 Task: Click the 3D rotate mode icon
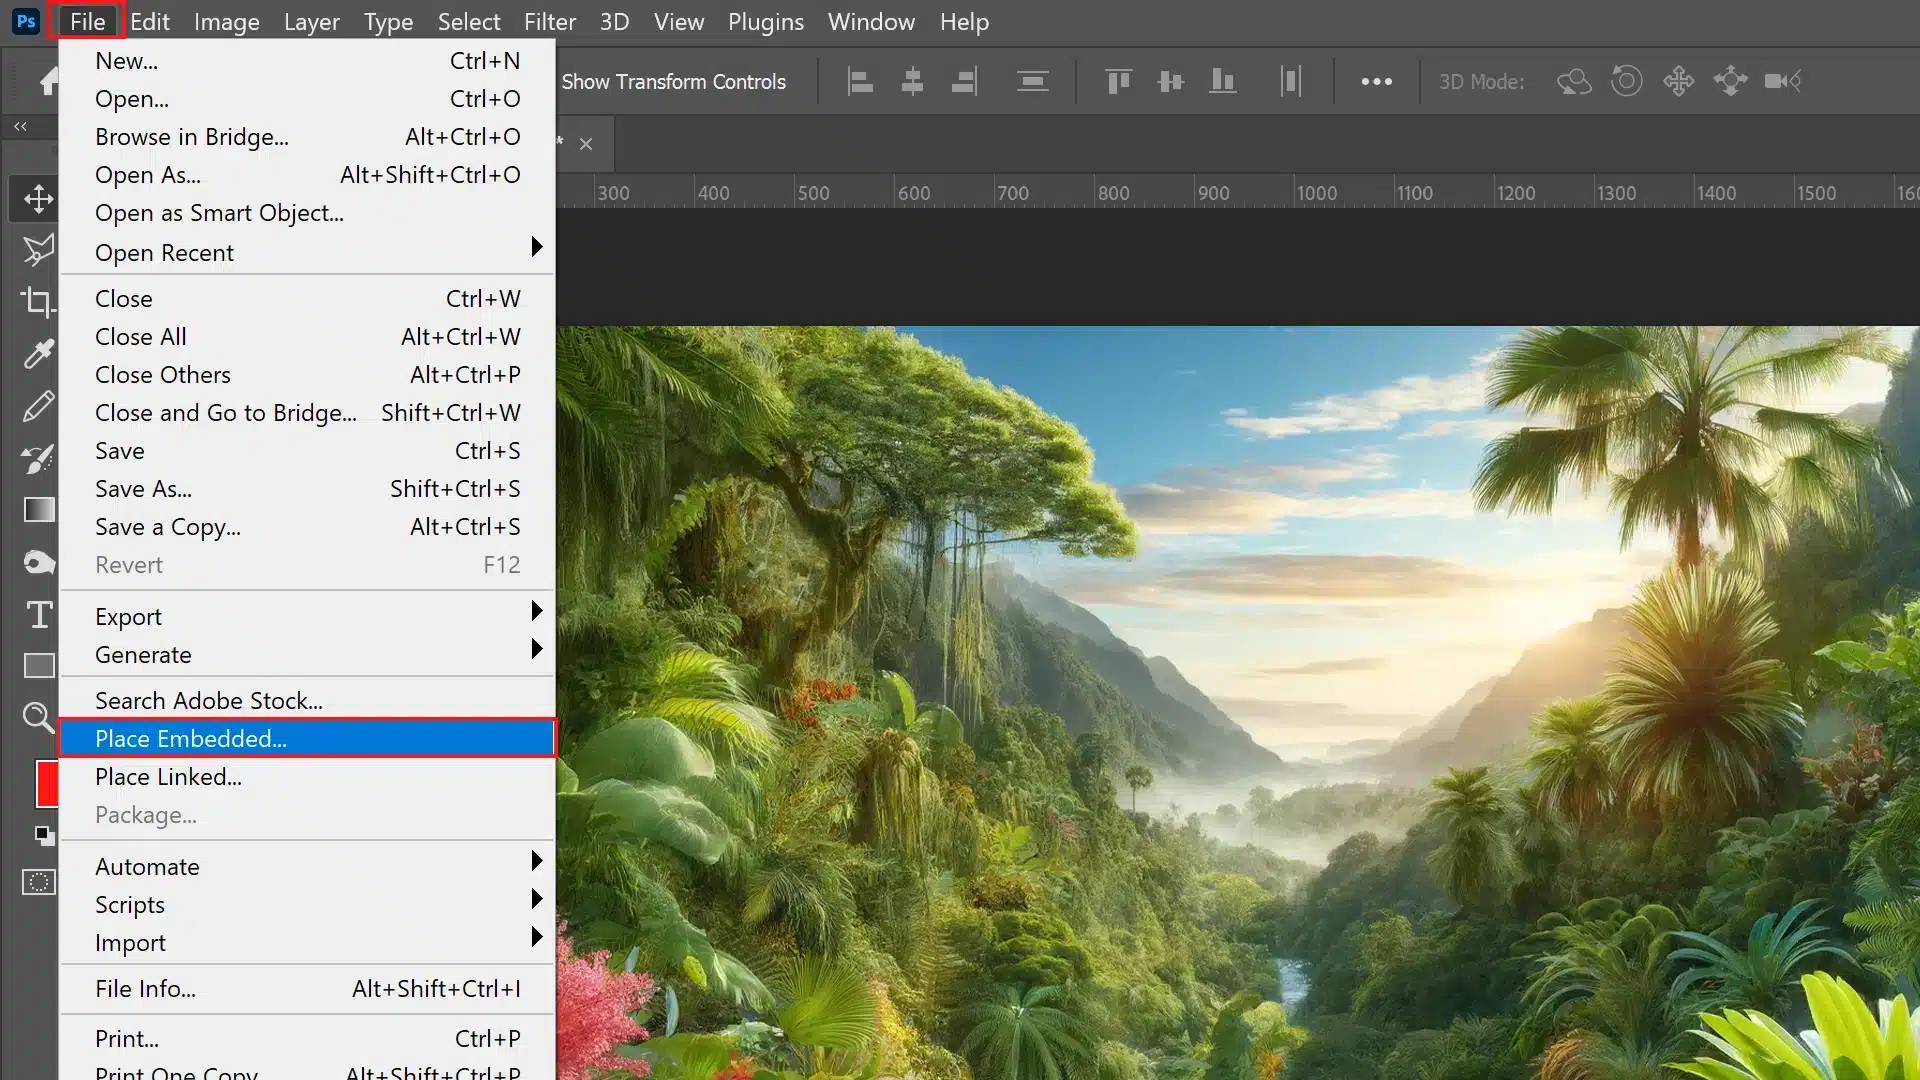point(1574,81)
